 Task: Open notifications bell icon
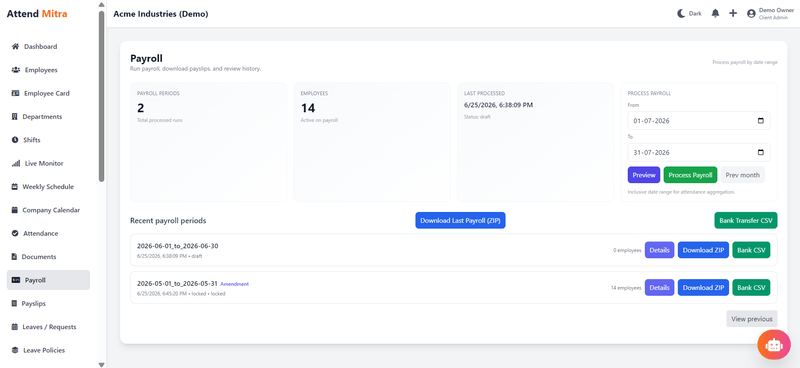[715, 14]
